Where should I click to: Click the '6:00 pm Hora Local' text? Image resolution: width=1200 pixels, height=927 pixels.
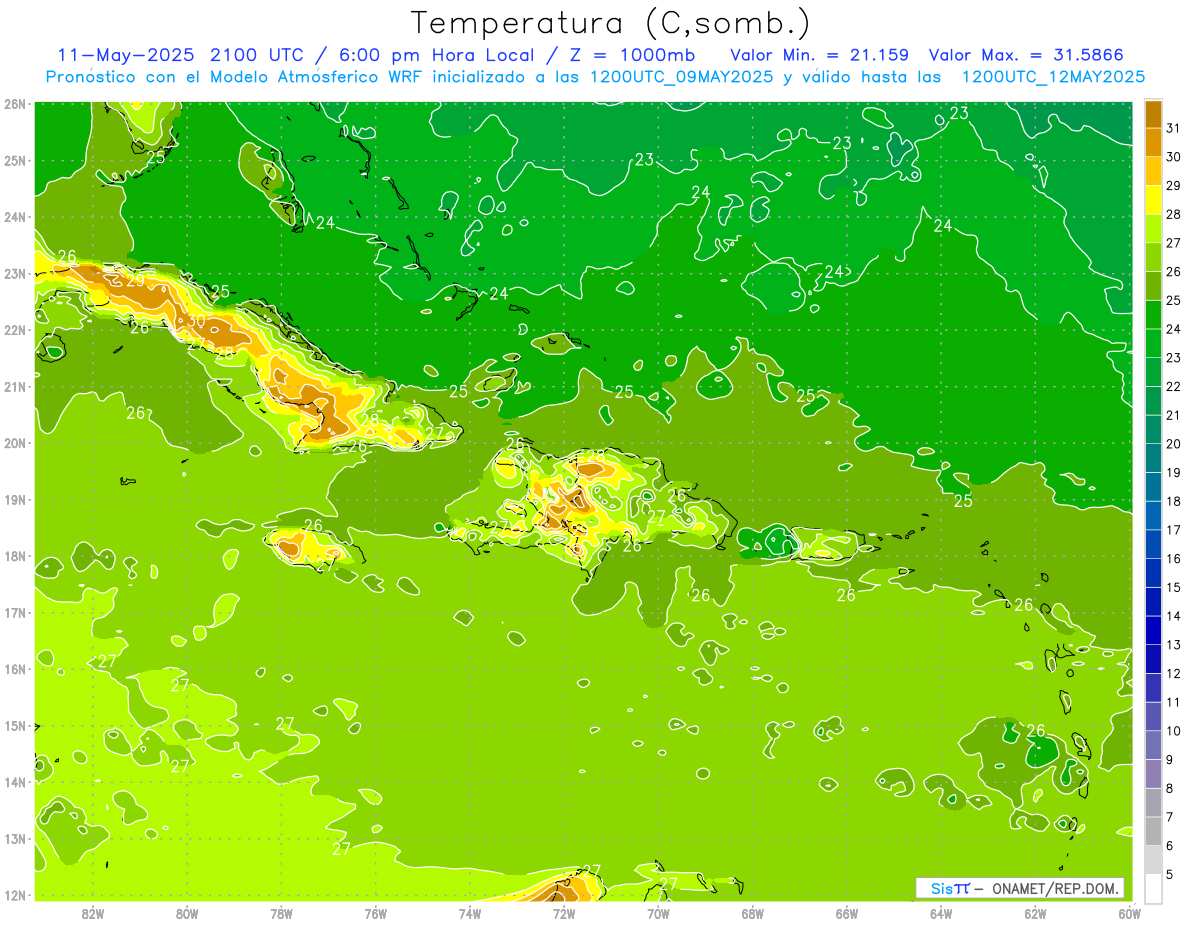[x=438, y=54]
